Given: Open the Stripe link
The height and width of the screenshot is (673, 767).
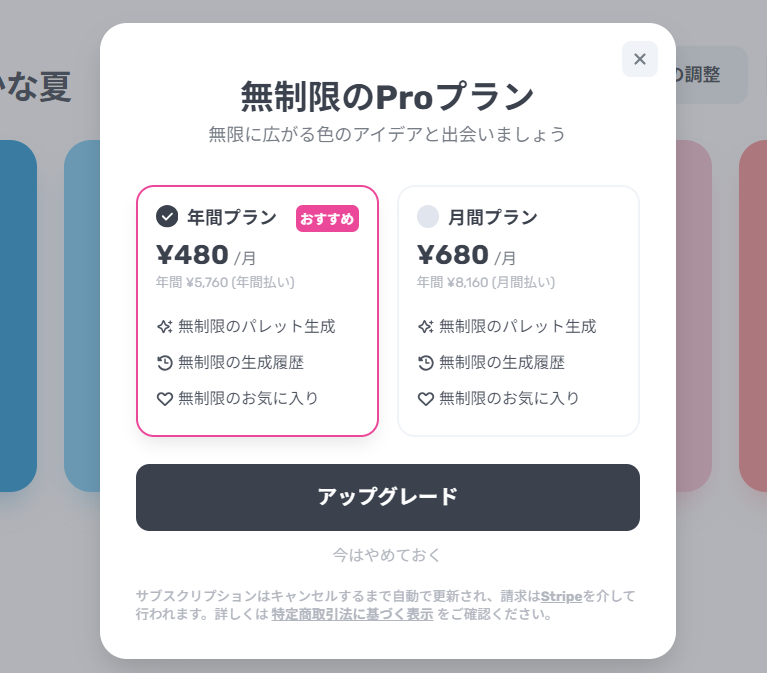Looking at the screenshot, I should tap(561, 596).
